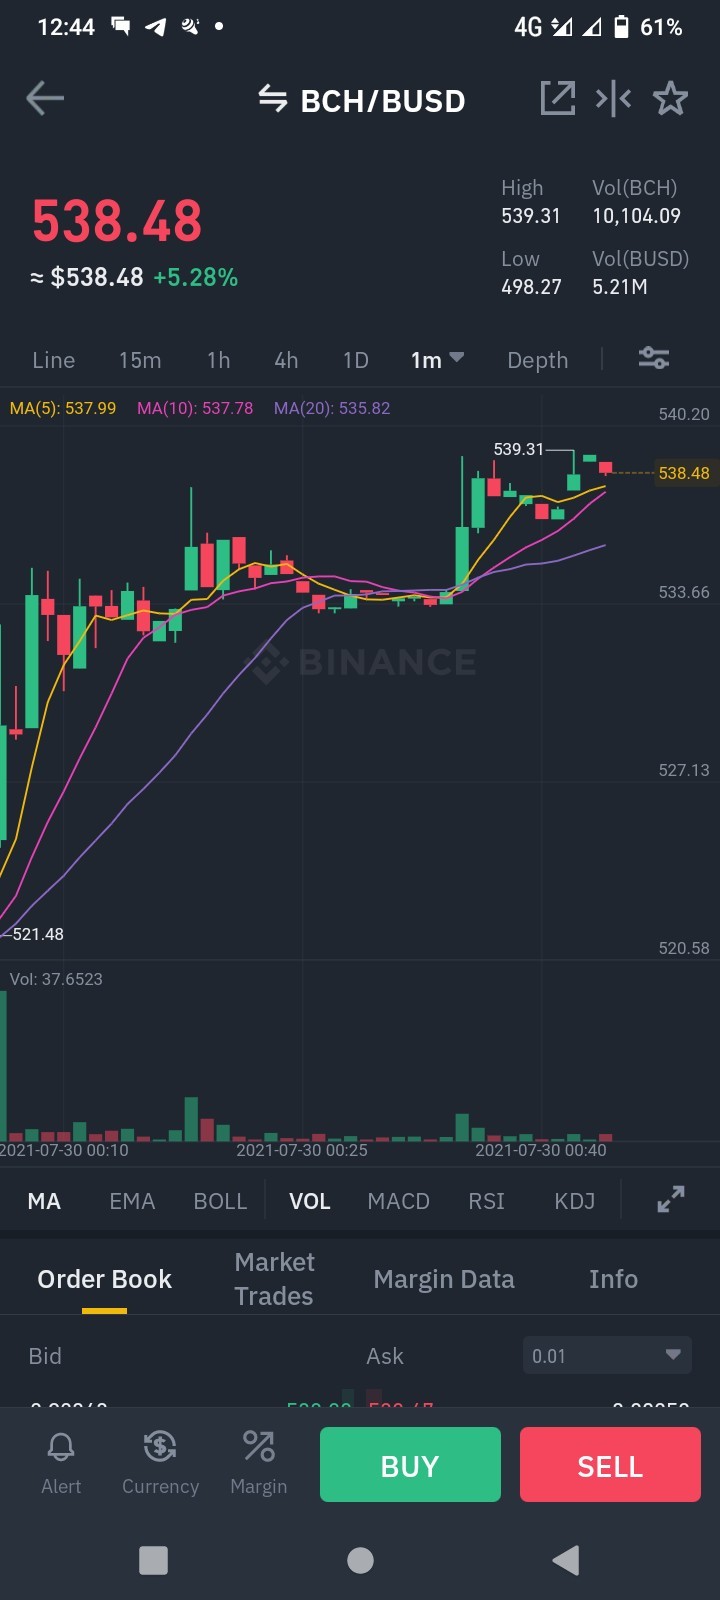Toggle the MACD indicator
This screenshot has height=1600, width=720.
(x=398, y=1201)
